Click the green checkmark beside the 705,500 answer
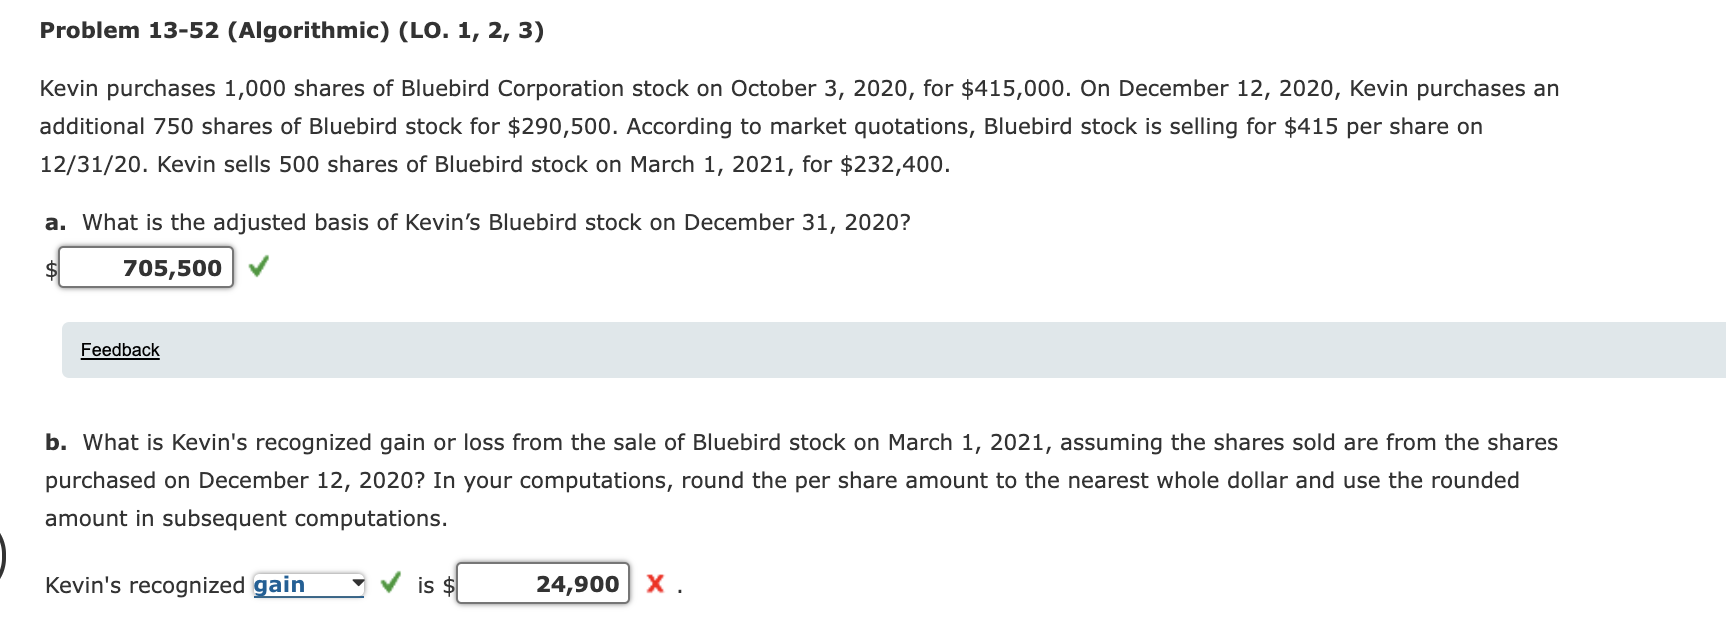This screenshot has width=1726, height=628. [258, 266]
